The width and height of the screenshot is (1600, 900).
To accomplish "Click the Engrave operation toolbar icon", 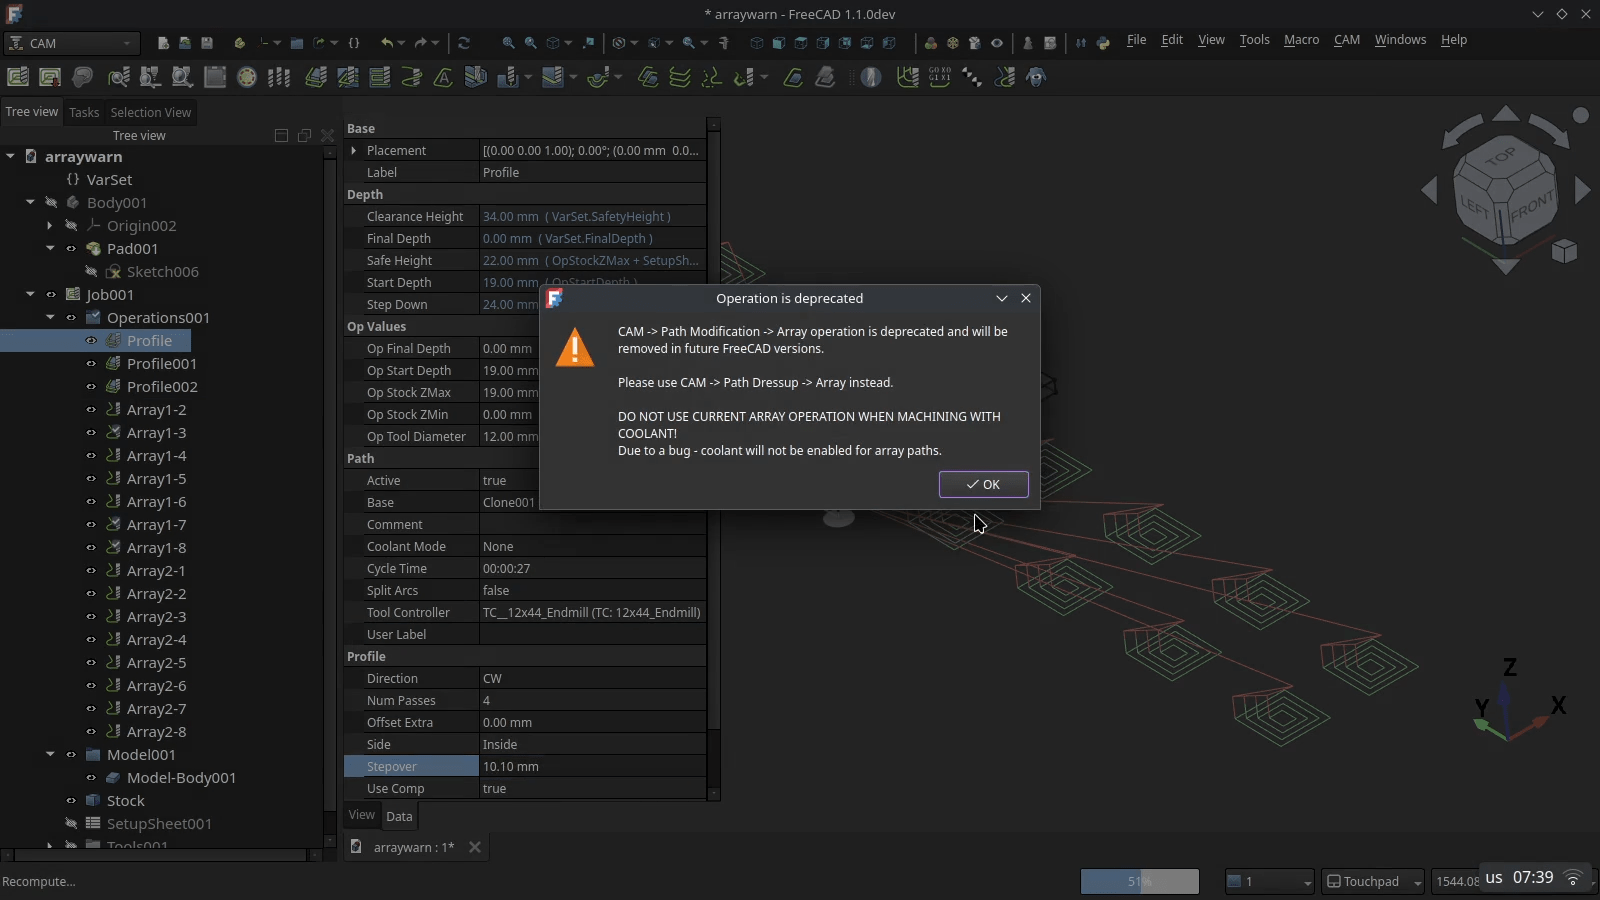I will coord(443,77).
